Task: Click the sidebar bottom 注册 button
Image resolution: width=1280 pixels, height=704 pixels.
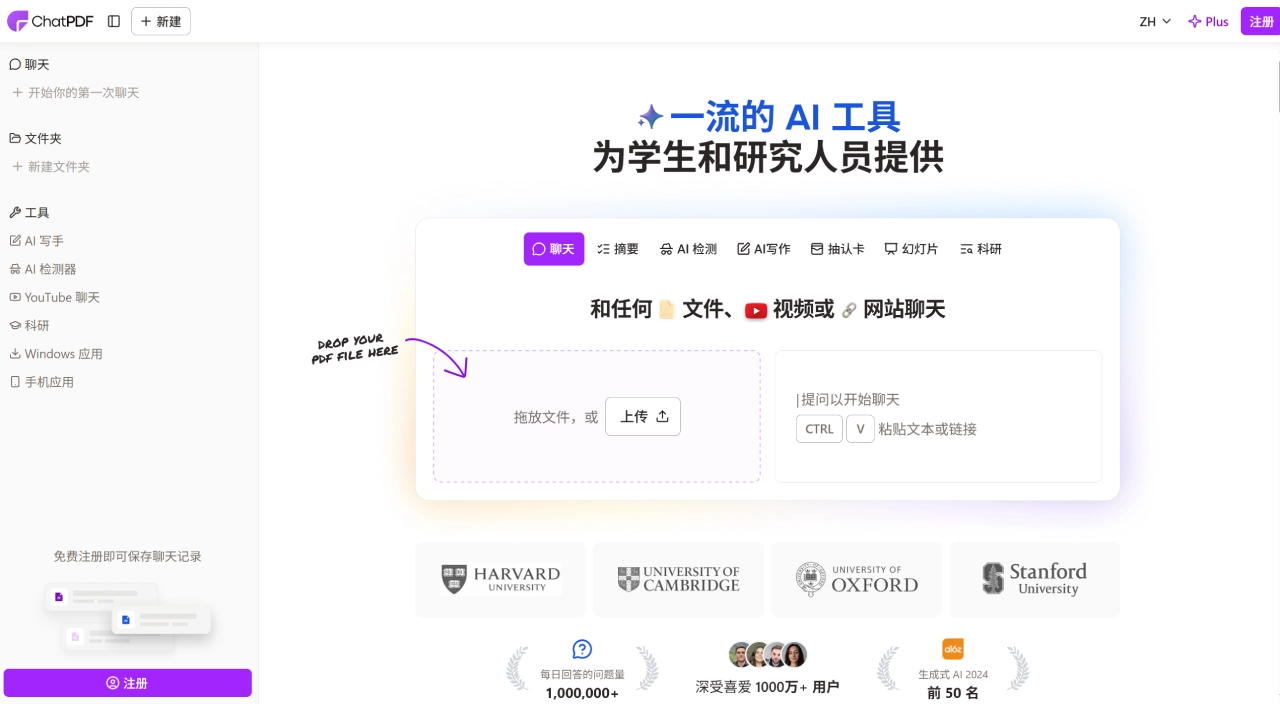Action: 128,683
